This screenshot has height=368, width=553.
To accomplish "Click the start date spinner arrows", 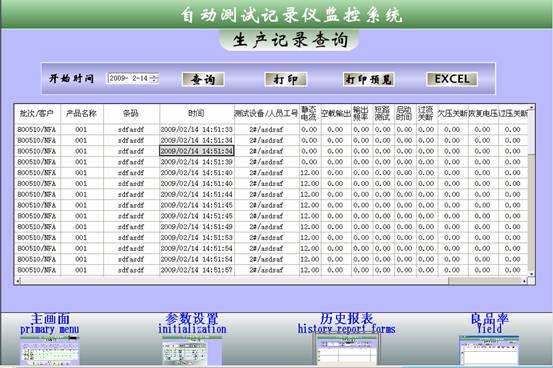I will pyautogui.click(x=154, y=78).
